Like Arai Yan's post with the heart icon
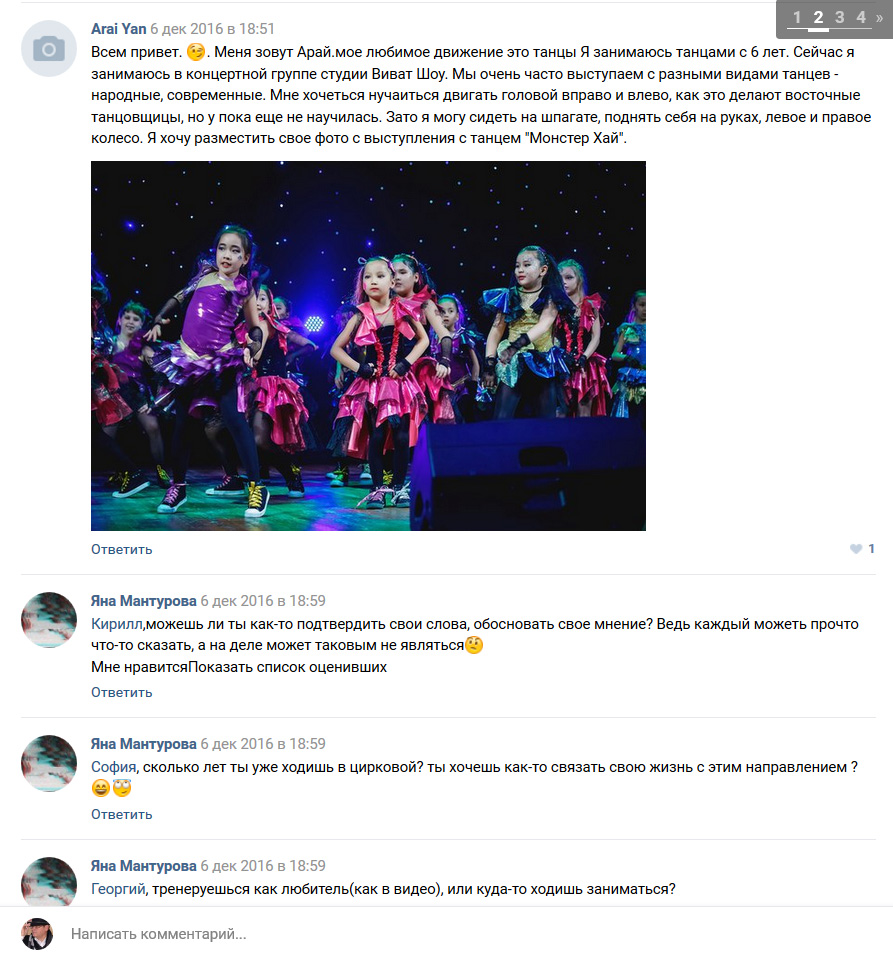 (856, 549)
